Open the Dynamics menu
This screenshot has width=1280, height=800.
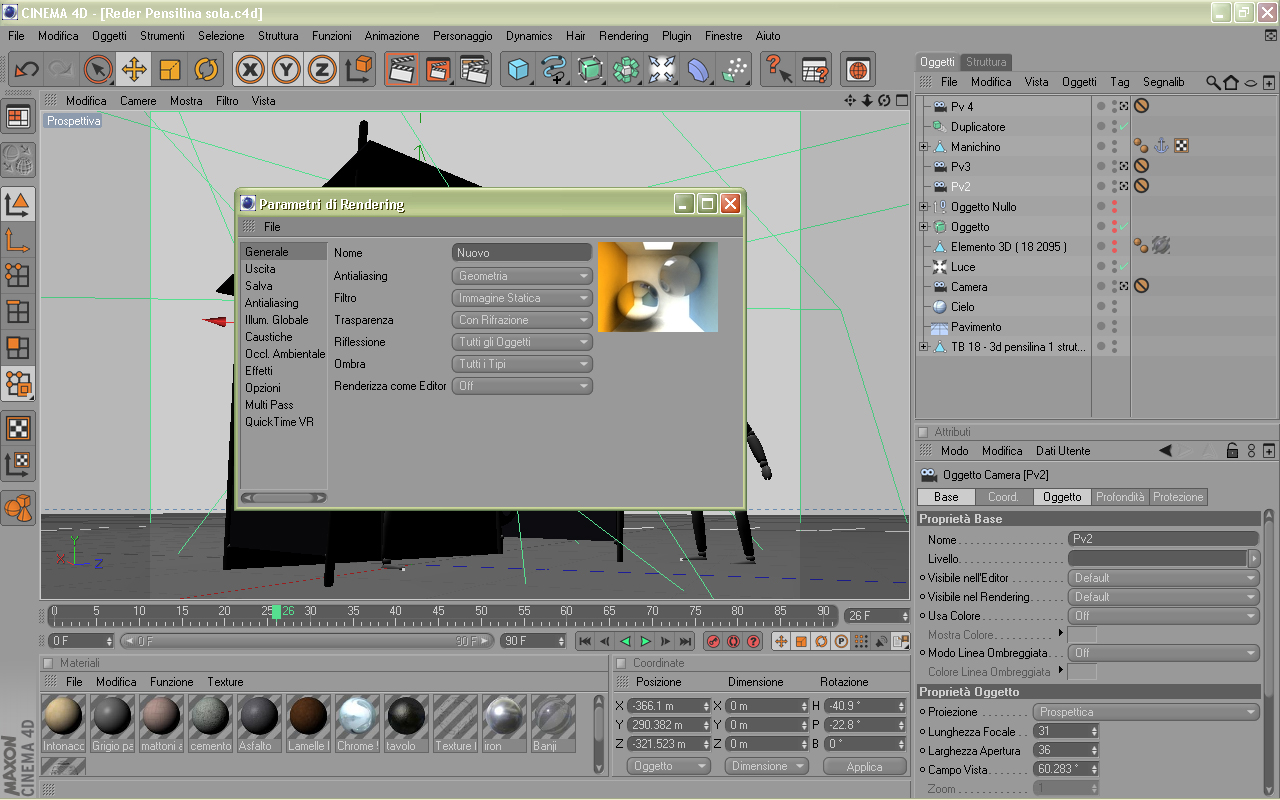click(529, 36)
